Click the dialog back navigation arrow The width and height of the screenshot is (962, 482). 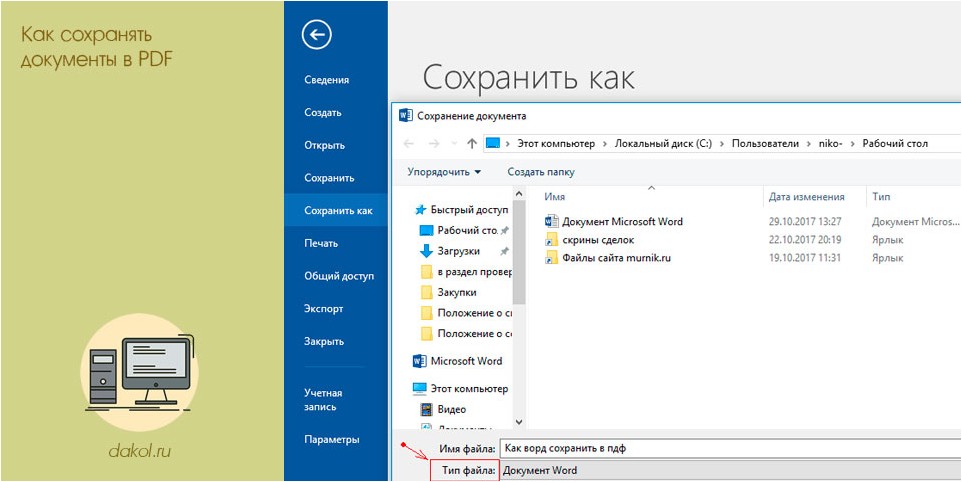click(x=409, y=143)
